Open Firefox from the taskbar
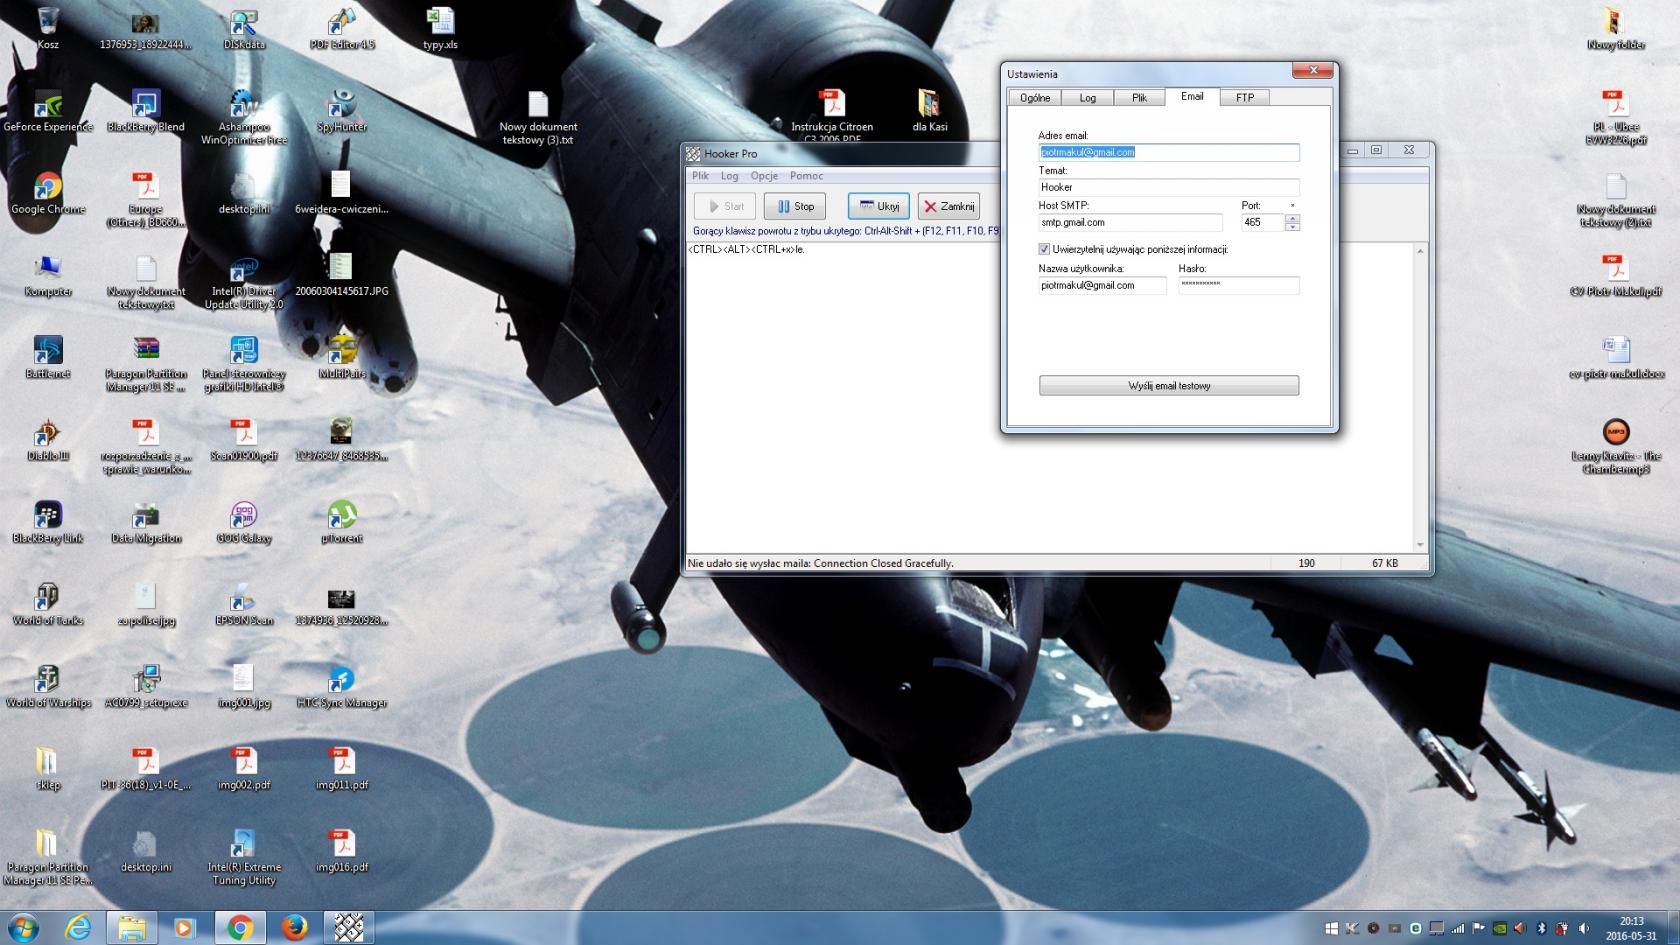Screen dimensions: 1680x945 click(x=294, y=928)
